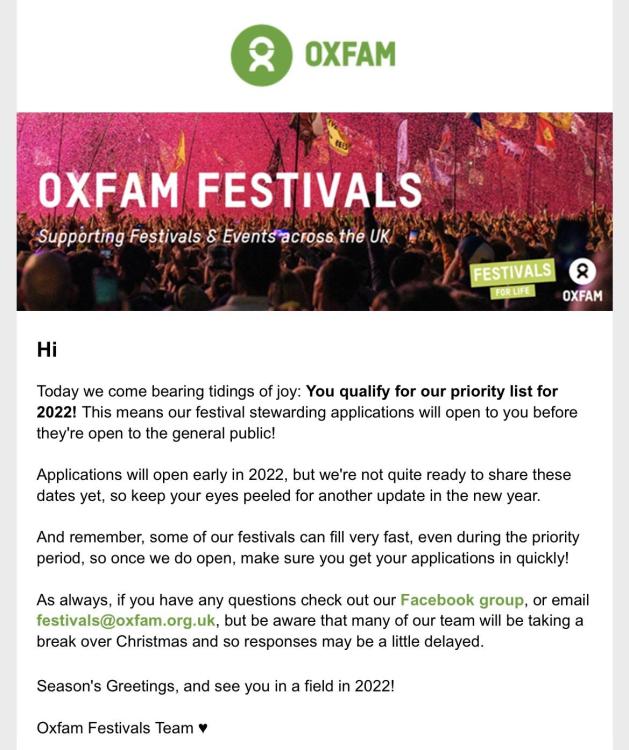The image size is (629, 750).
Task: Click the white OXFAM text under banner logo
Action: [582, 296]
